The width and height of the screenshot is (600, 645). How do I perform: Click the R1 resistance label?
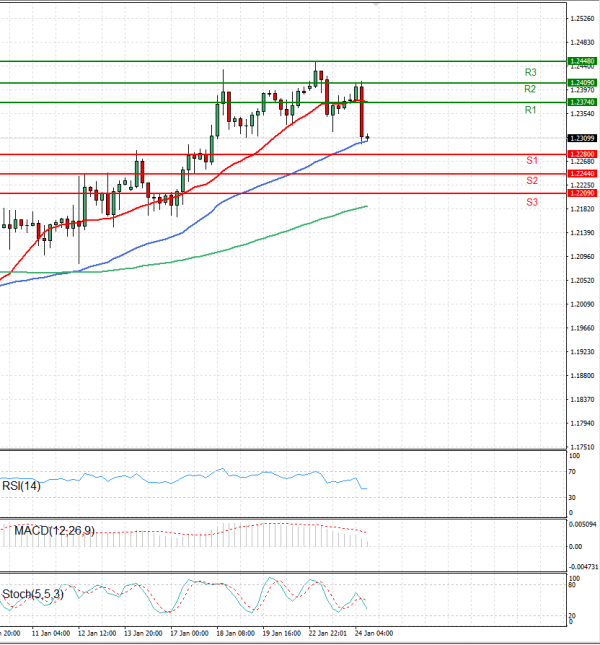pyautogui.click(x=531, y=110)
